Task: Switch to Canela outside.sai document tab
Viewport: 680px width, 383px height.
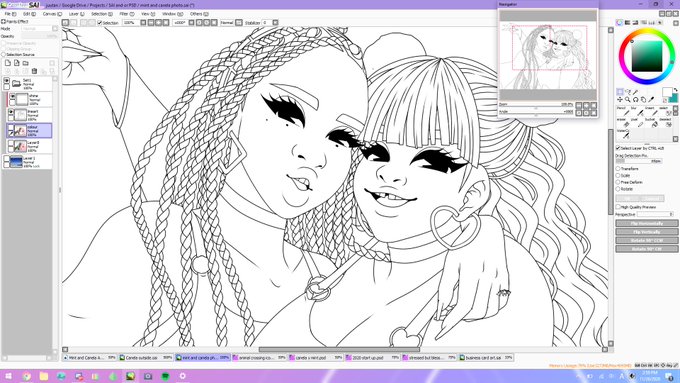Action: 146,358
